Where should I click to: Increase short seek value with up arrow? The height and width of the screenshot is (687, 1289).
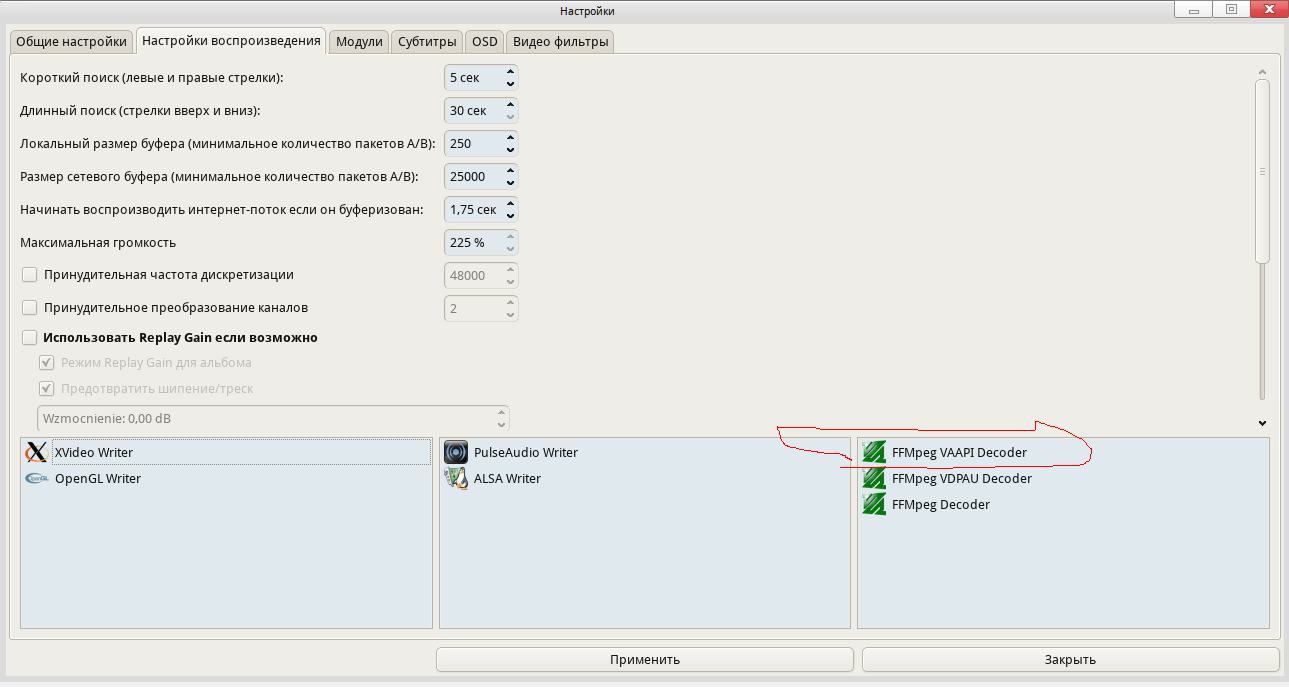510,71
